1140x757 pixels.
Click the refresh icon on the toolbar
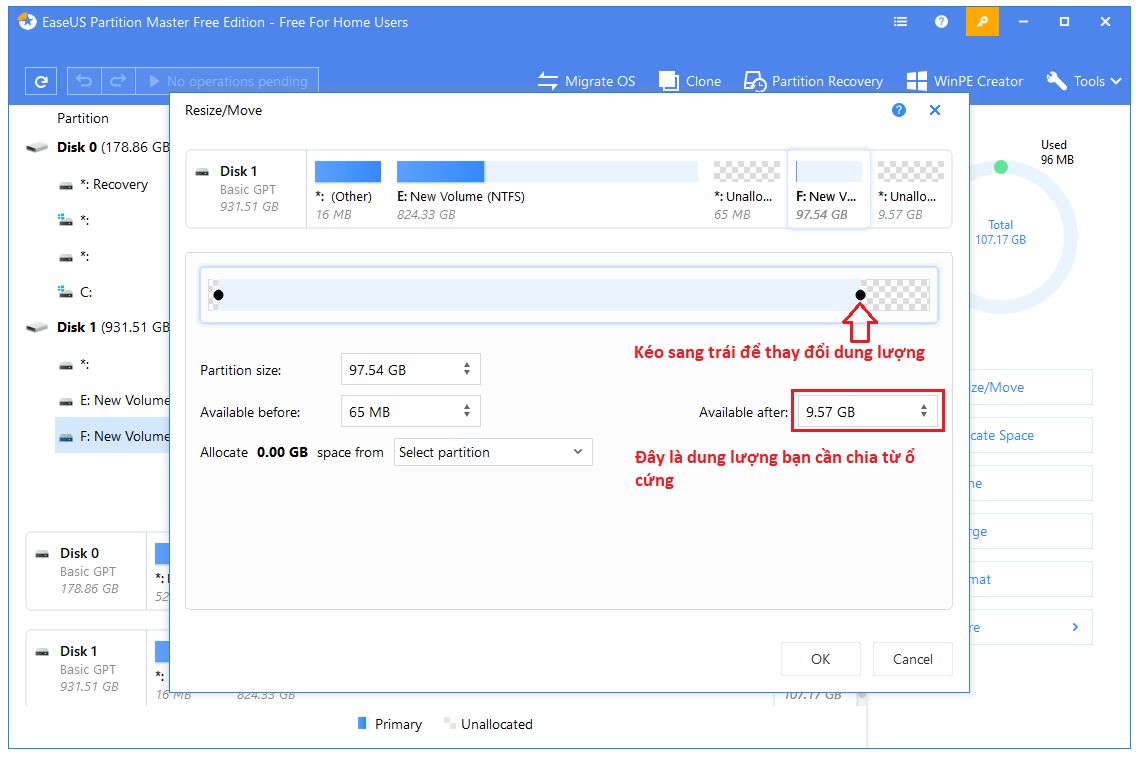coord(40,81)
